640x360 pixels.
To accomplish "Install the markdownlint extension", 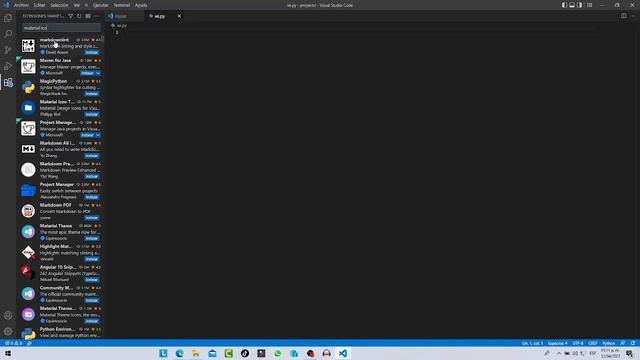I will [x=92, y=52].
